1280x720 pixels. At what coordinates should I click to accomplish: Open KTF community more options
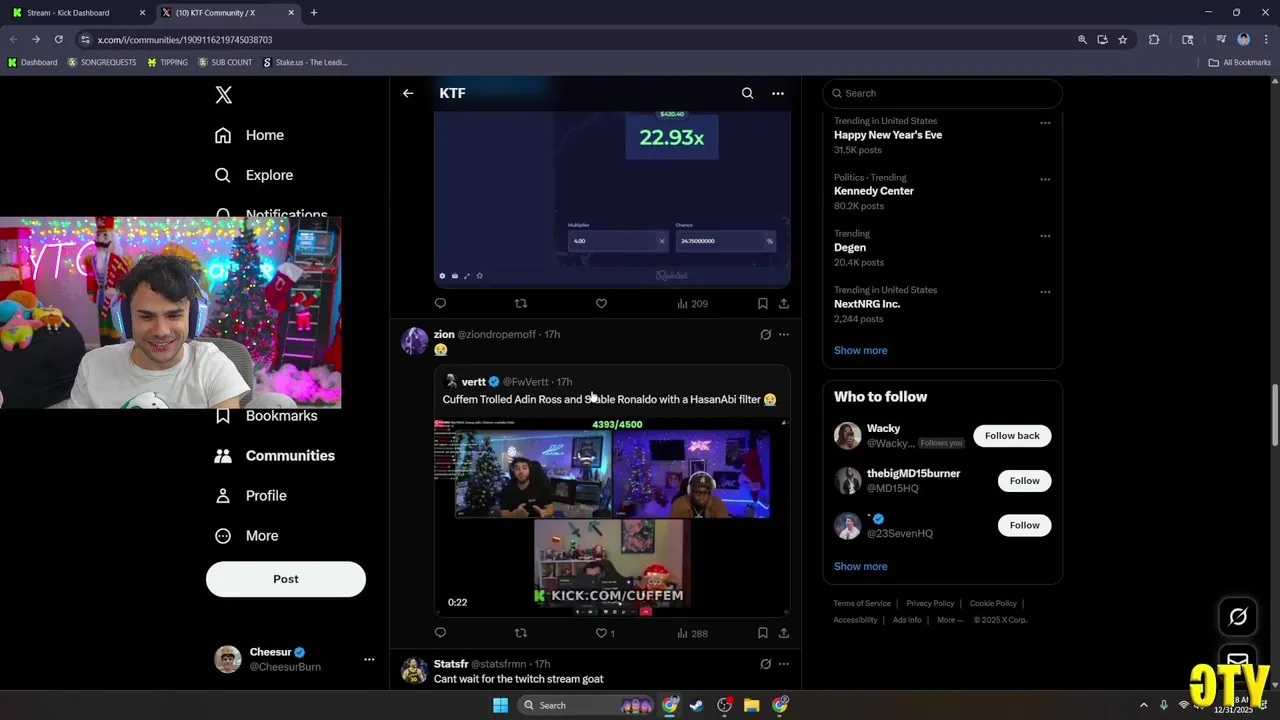point(778,93)
